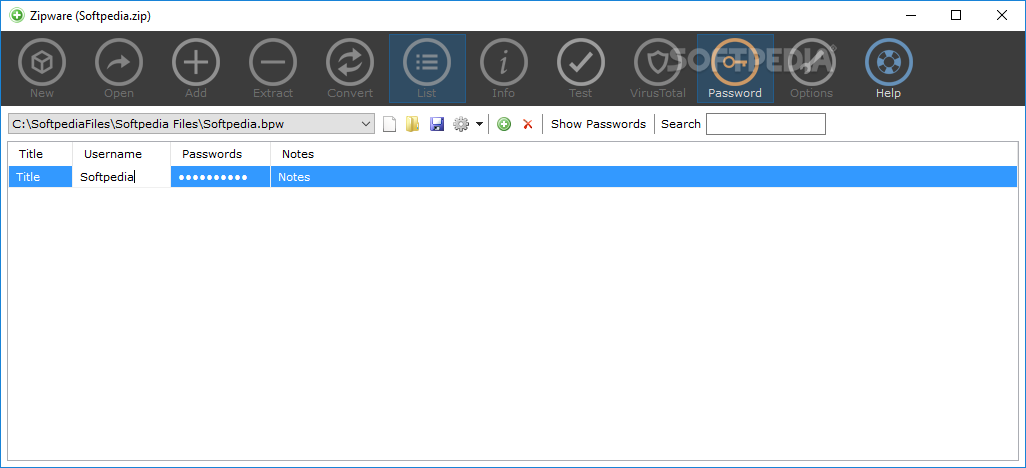The image size is (1026, 468).
Task: Save password file with floppy disk icon
Action: point(436,124)
